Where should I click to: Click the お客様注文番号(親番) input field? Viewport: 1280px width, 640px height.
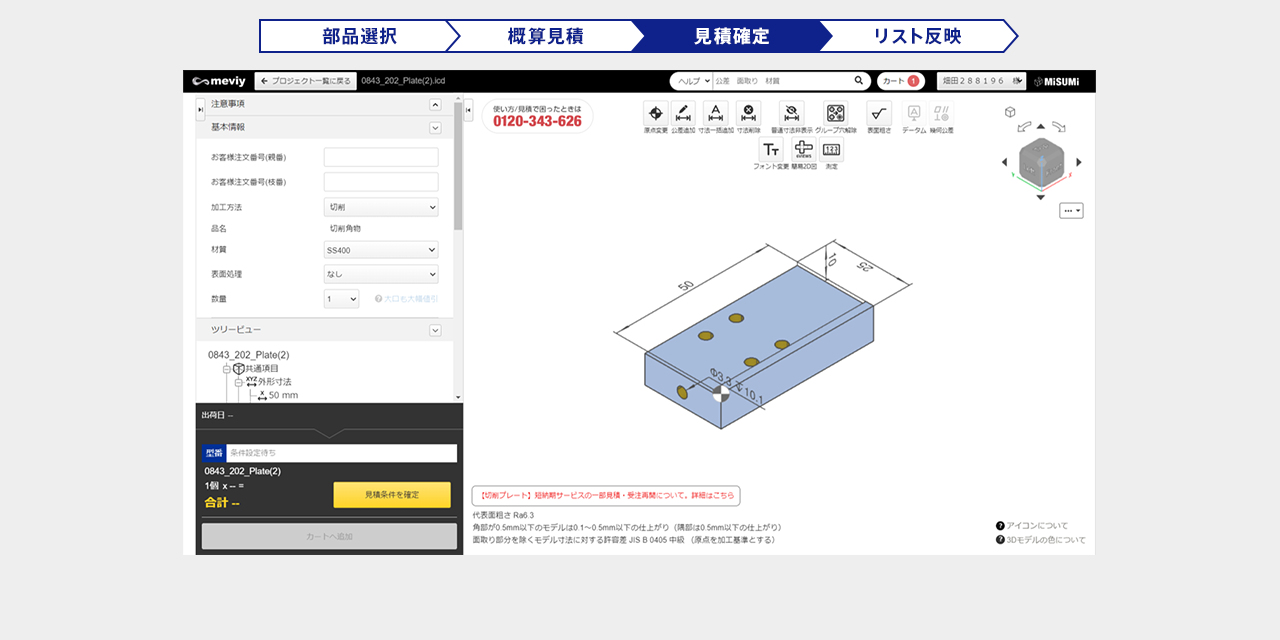pos(381,157)
